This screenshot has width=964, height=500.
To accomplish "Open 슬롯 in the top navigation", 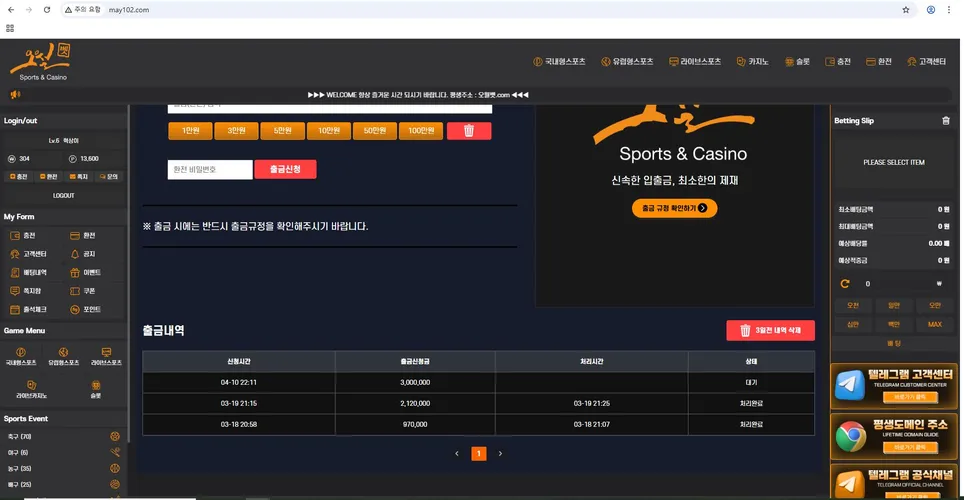I will tap(797, 62).
